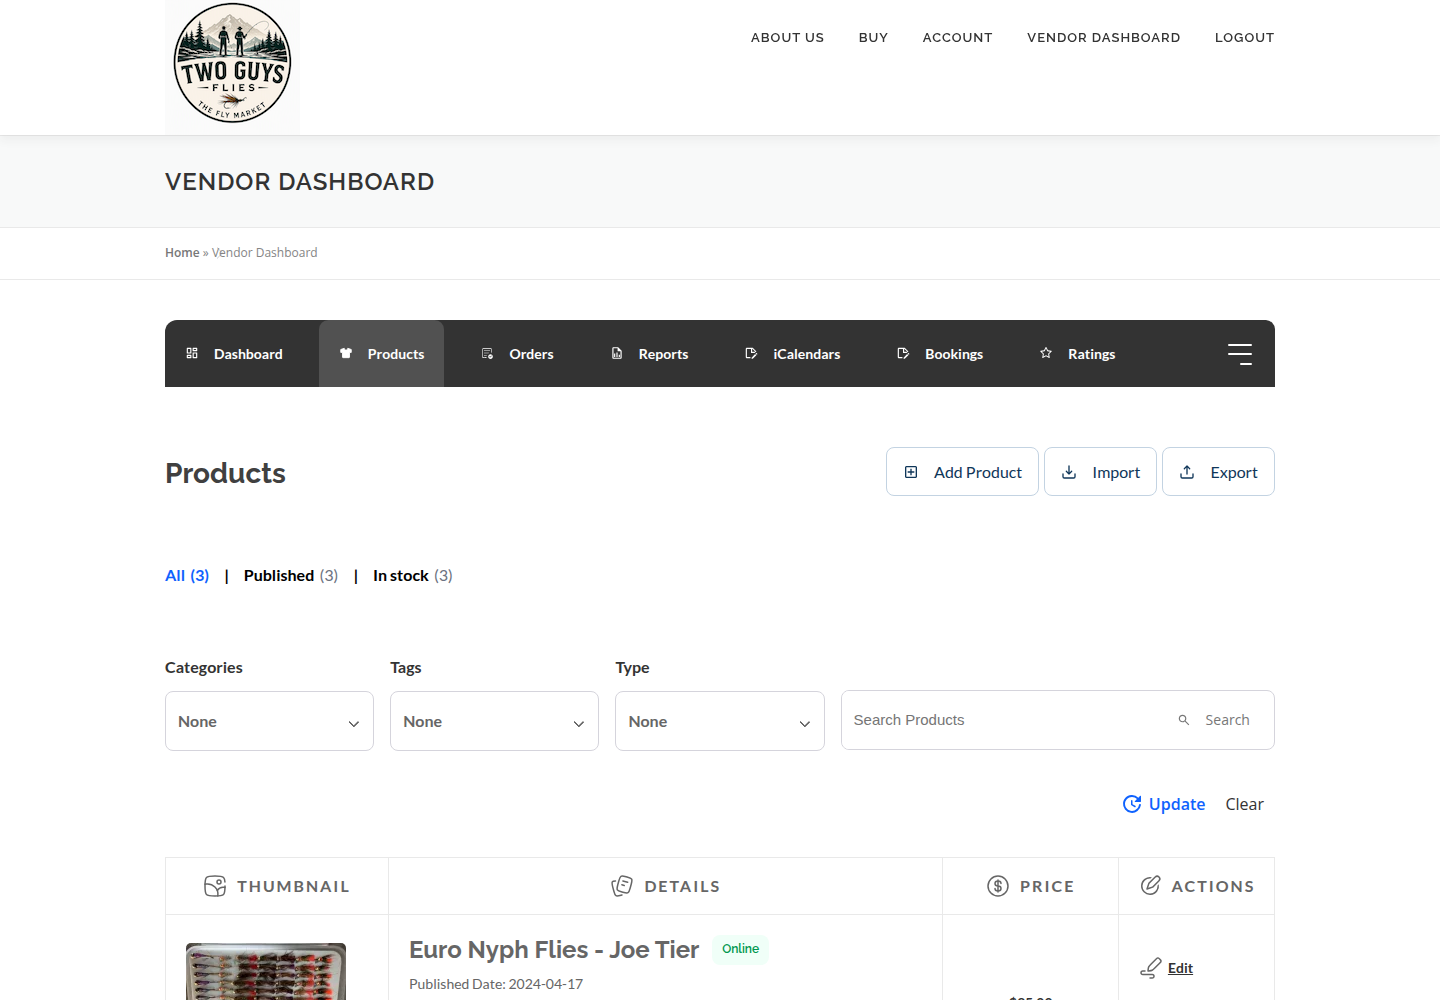Filter by In stock (3) products
1440x1000 pixels.
pyautogui.click(x=413, y=575)
